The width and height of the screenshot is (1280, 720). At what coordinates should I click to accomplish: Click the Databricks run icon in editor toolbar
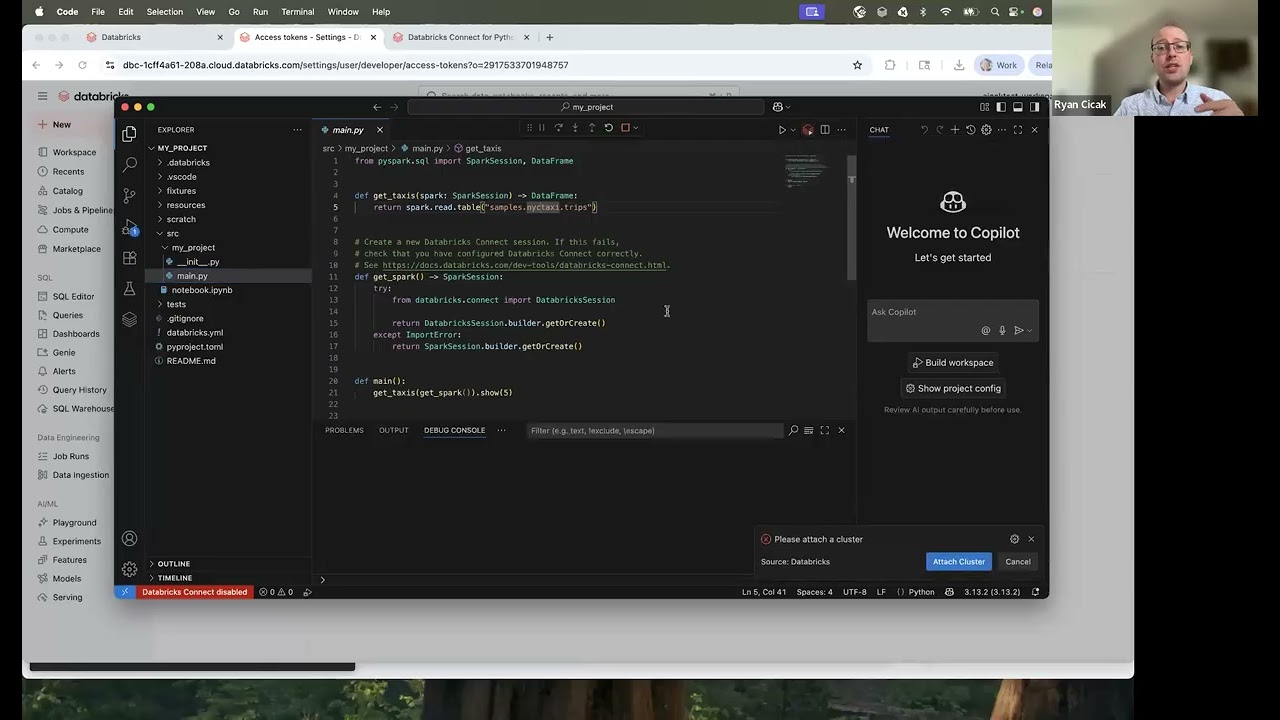point(808,130)
